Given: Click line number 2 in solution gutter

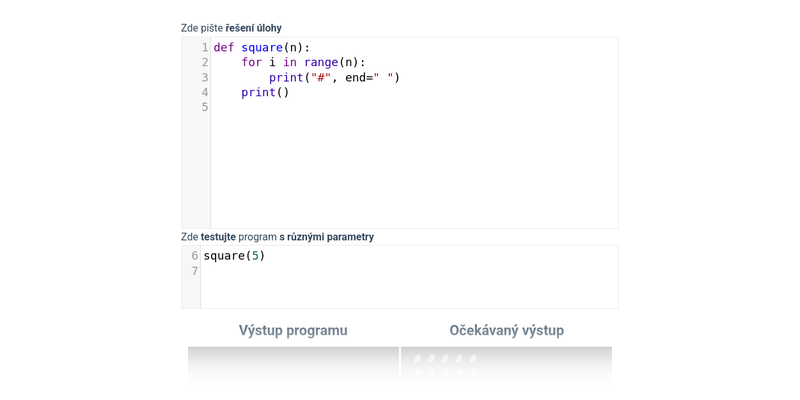Looking at the screenshot, I should (204, 63).
